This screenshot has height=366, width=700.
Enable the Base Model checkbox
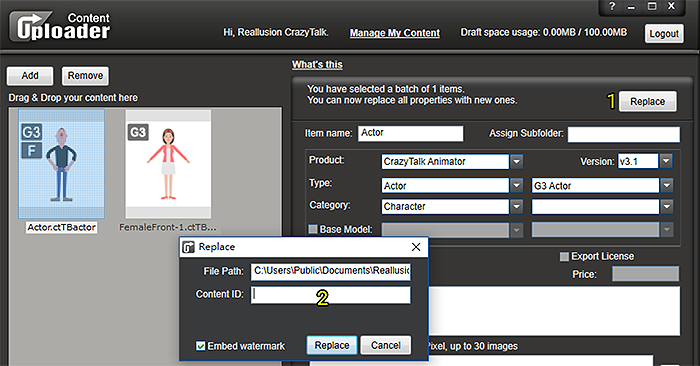[313, 229]
